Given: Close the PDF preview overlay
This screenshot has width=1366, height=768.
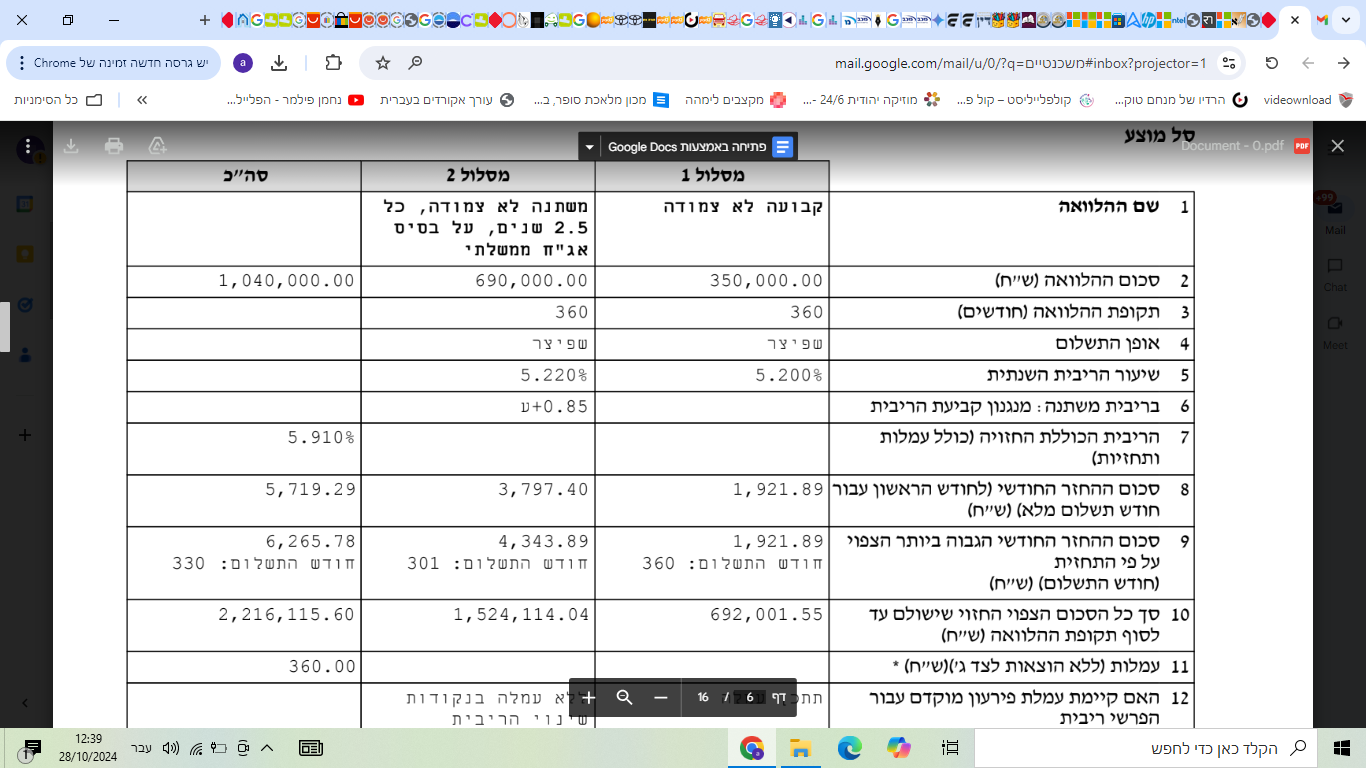Looking at the screenshot, I should (x=1338, y=146).
